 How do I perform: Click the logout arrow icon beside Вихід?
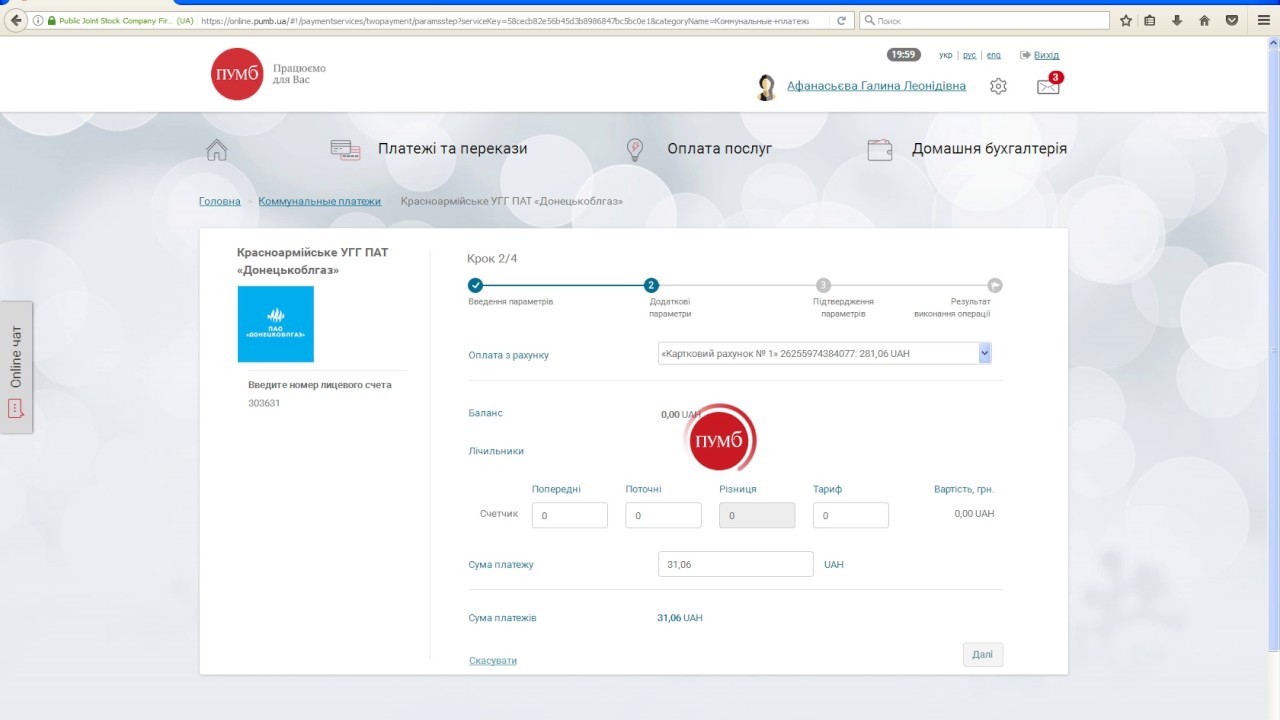point(1025,55)
